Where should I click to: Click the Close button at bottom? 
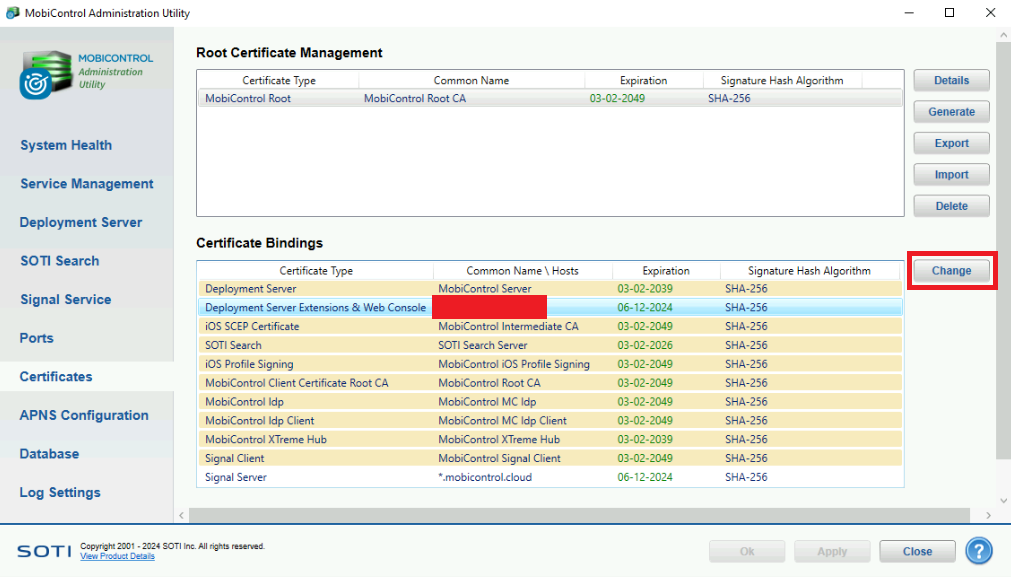(x=917, y=551)
